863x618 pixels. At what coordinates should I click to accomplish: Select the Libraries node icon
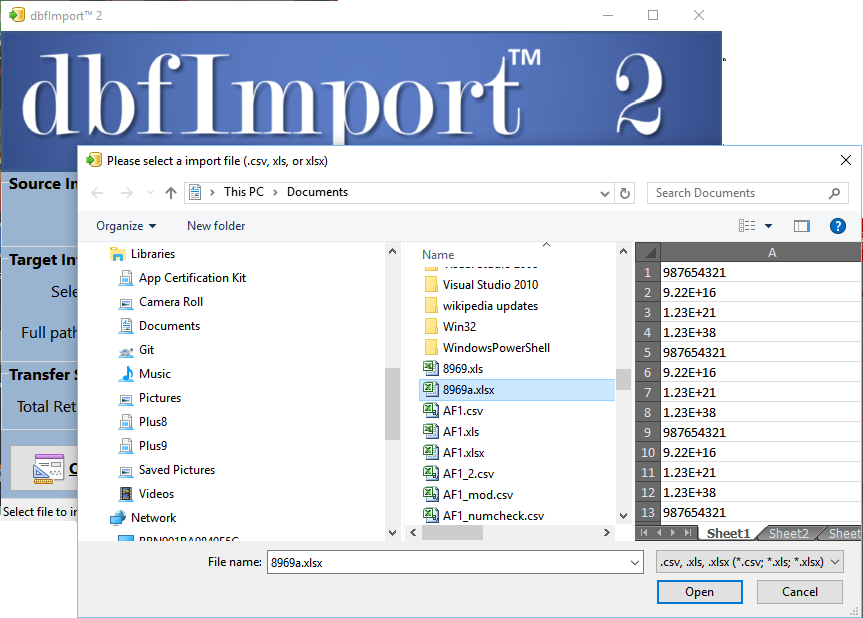coord(118,254)
